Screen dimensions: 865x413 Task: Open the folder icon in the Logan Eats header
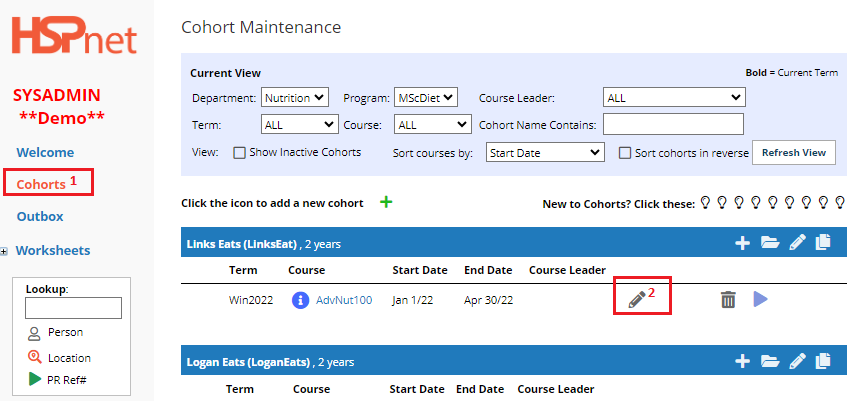(770, 362)
